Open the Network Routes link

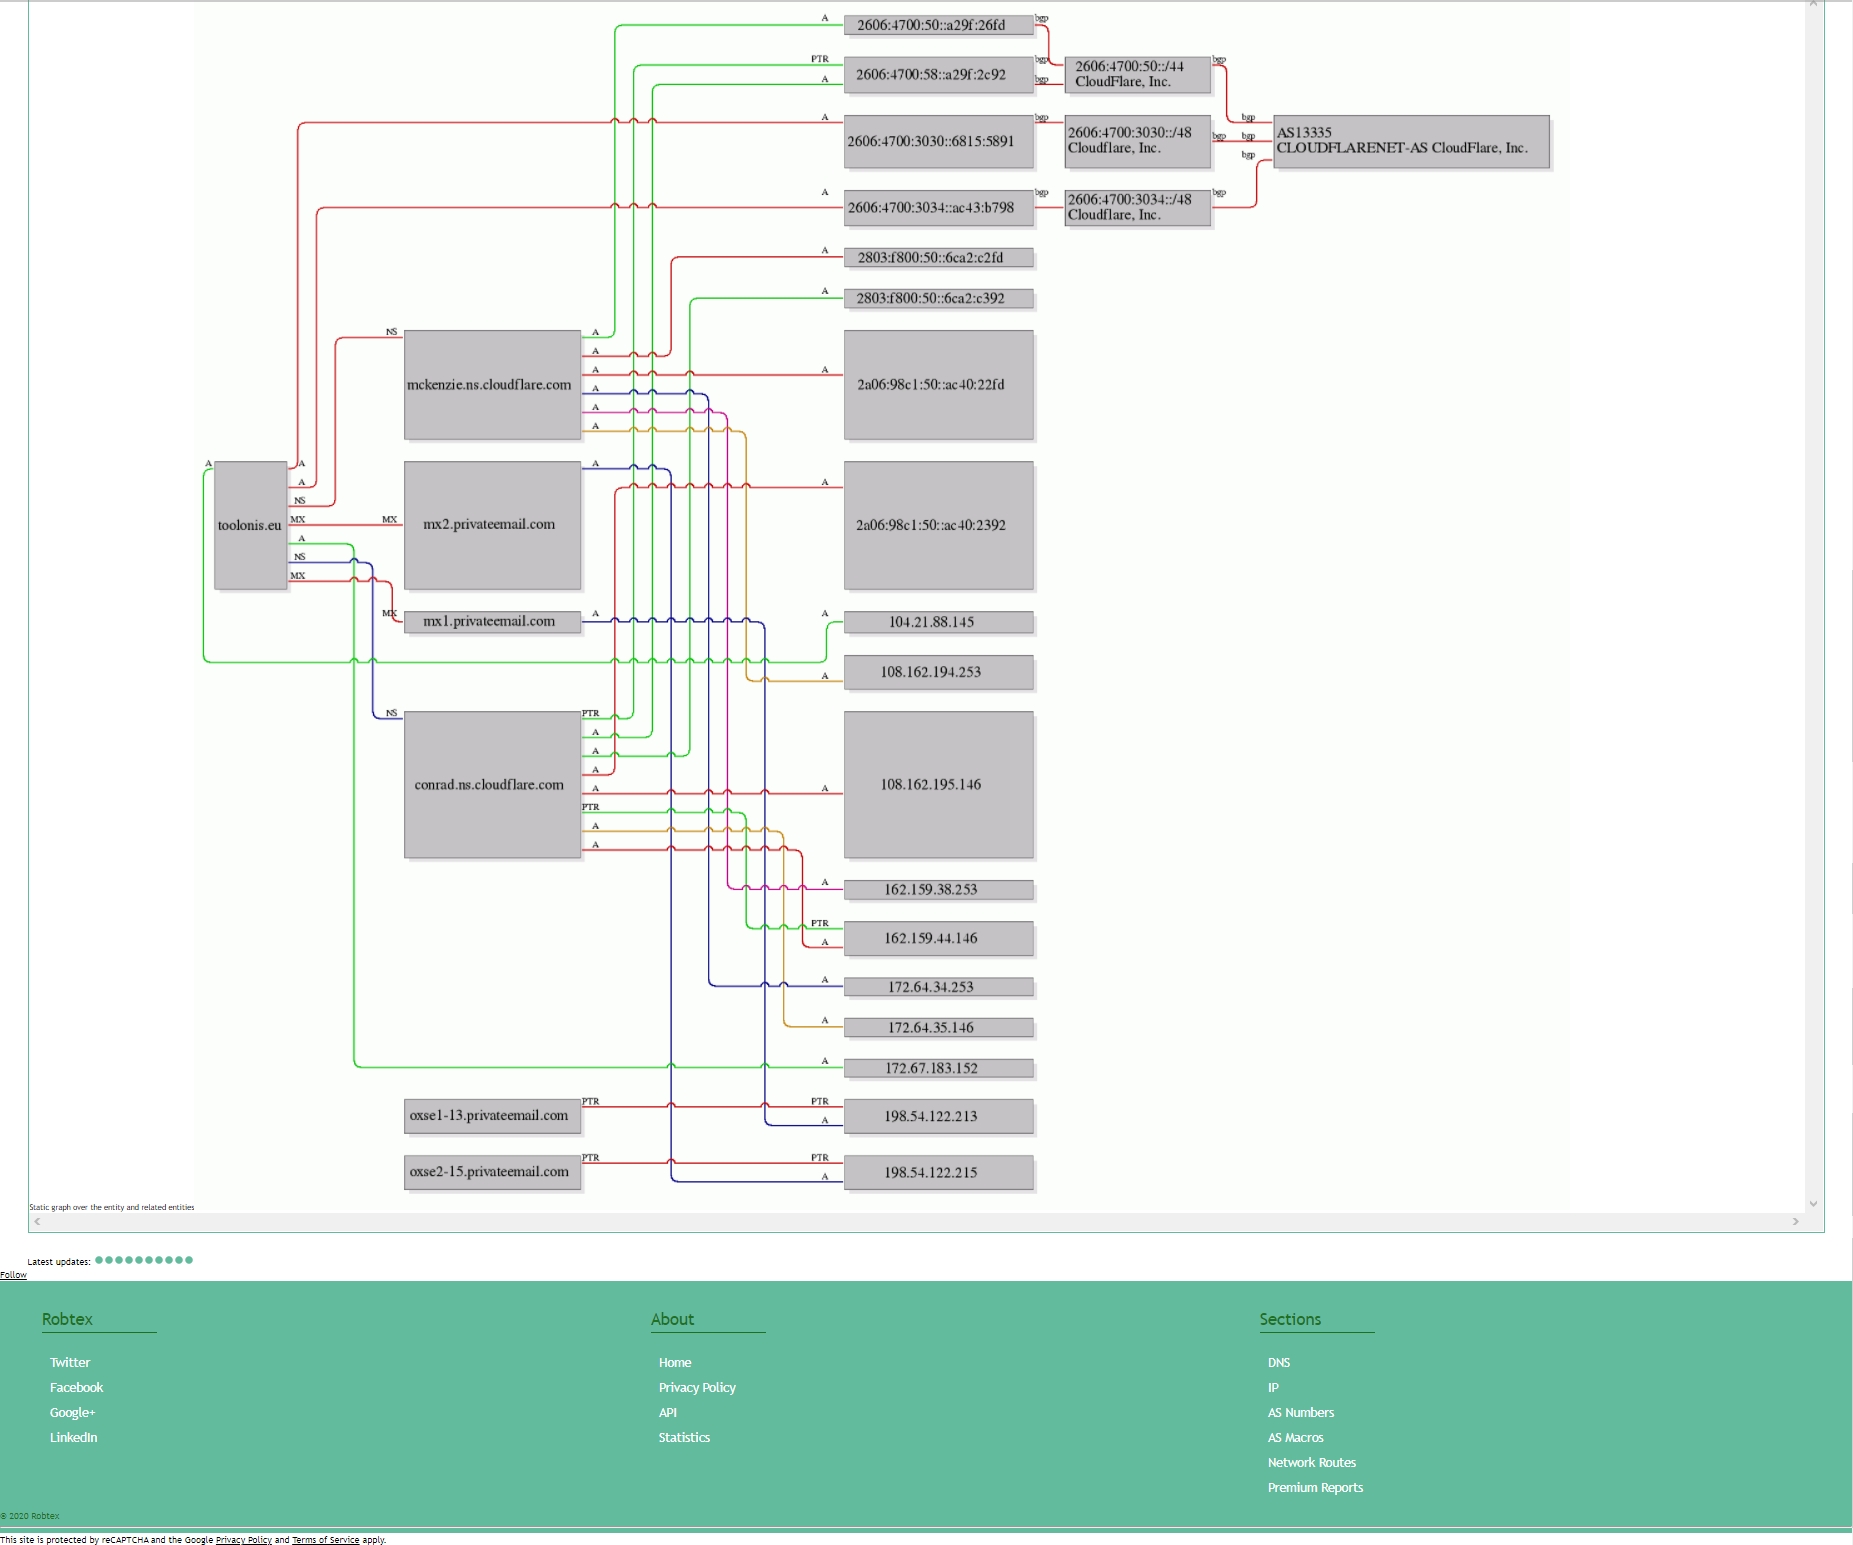tap(1312, 1462)
